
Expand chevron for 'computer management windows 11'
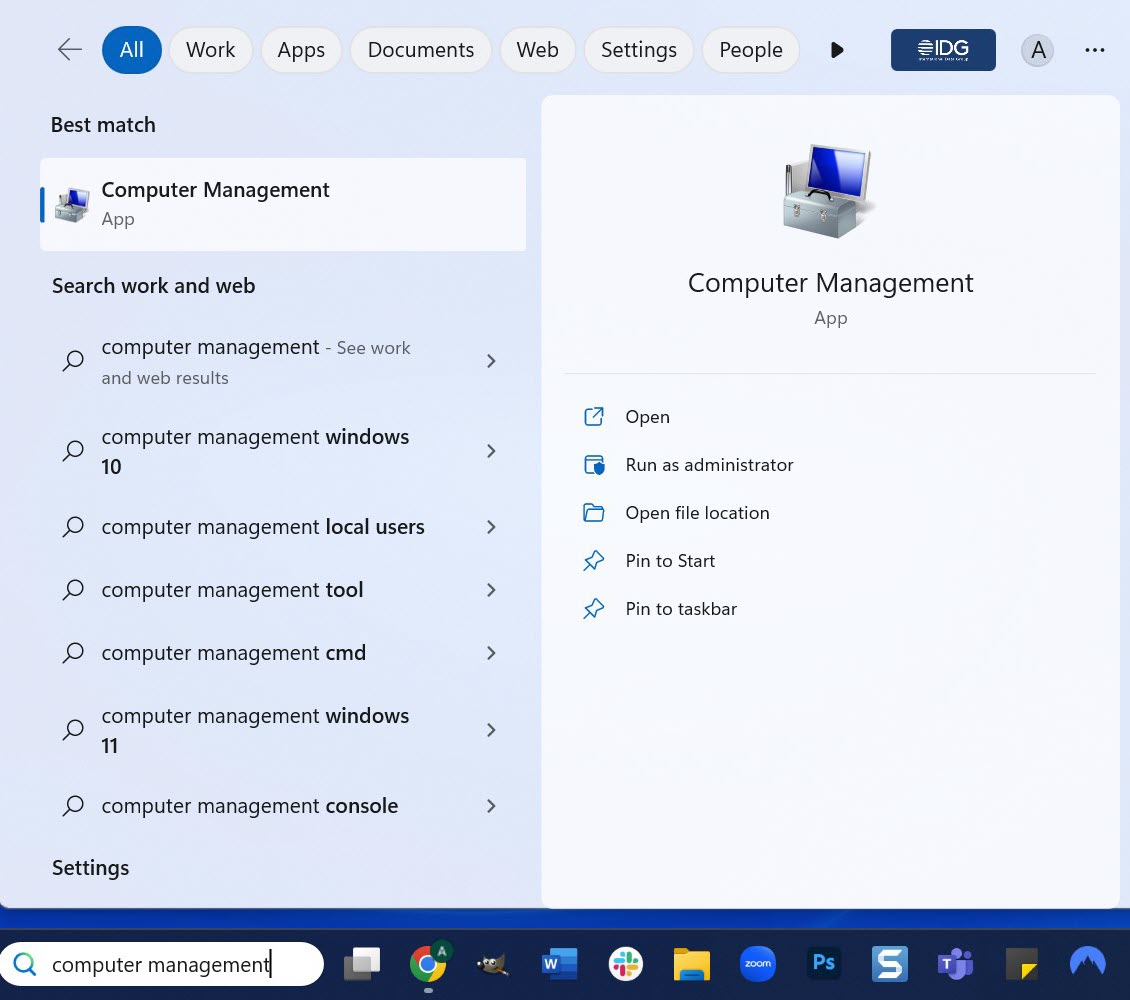[x=491, y=730]
